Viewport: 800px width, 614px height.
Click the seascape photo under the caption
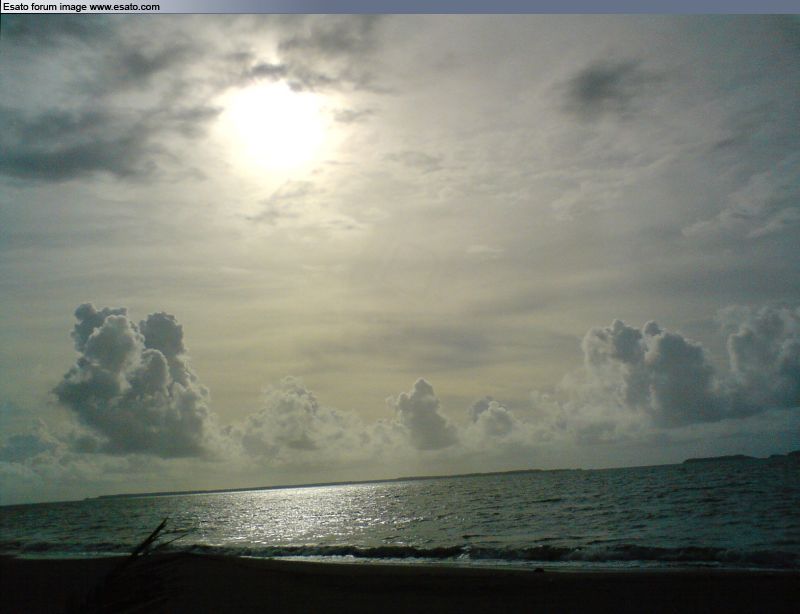point(400,314)
